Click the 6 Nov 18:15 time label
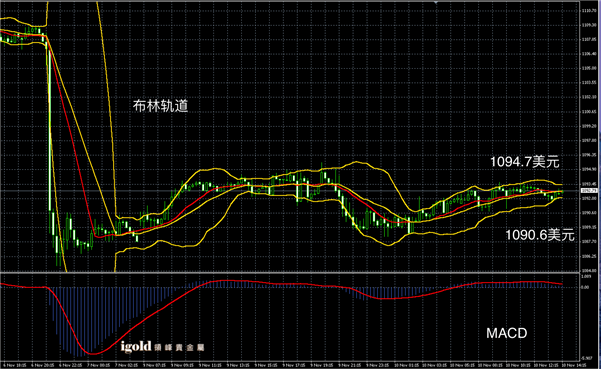601x369 pixels. coord(15,365)
